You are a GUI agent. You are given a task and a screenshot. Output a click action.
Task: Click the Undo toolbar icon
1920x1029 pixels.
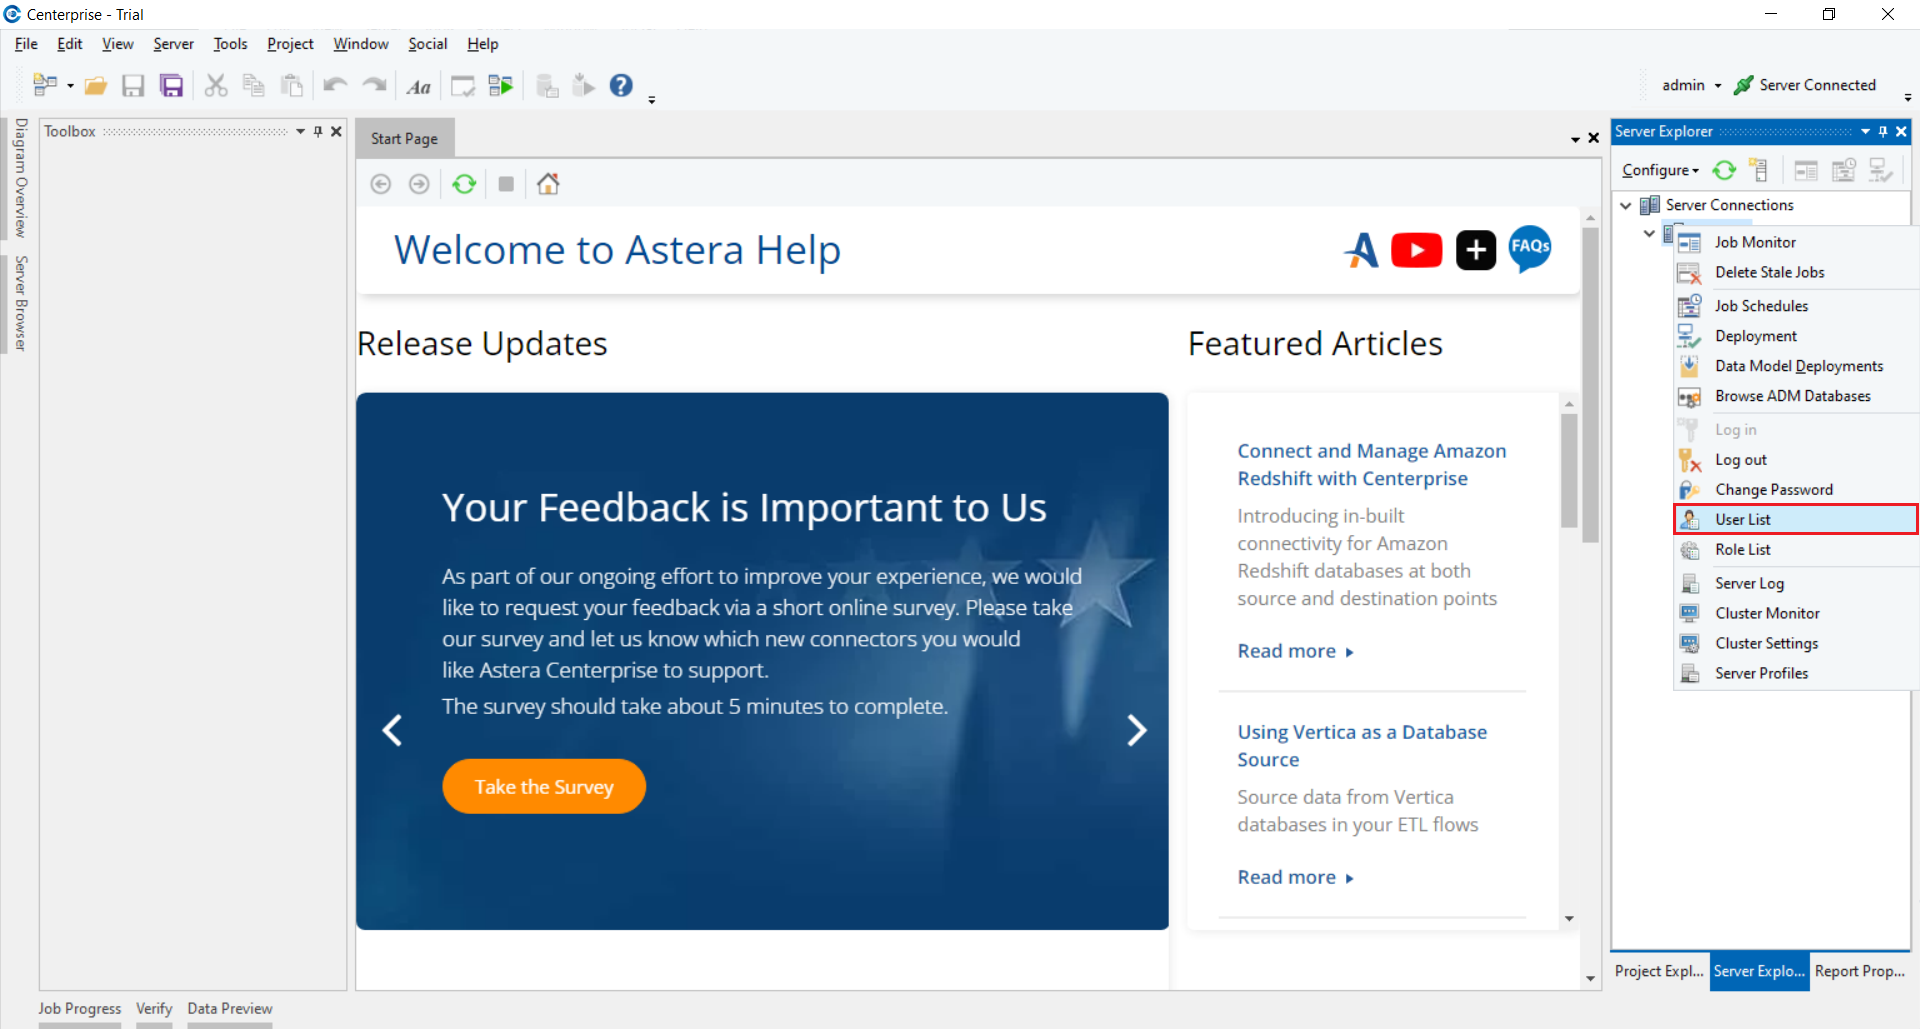[x=334, y=86]
